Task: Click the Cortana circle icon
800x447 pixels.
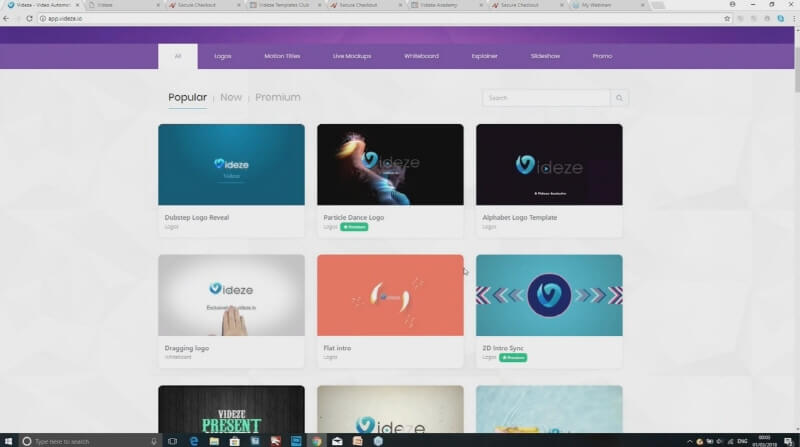Action: tap(27, 441)
